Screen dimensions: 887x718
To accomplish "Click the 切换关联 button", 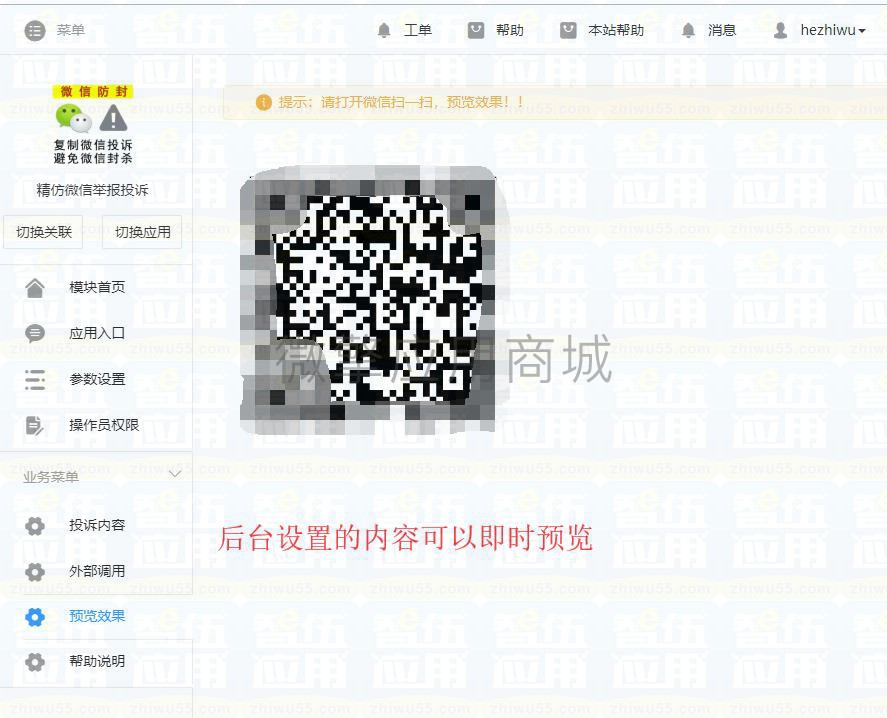I will pyautogui.click(x=43, y=232).
